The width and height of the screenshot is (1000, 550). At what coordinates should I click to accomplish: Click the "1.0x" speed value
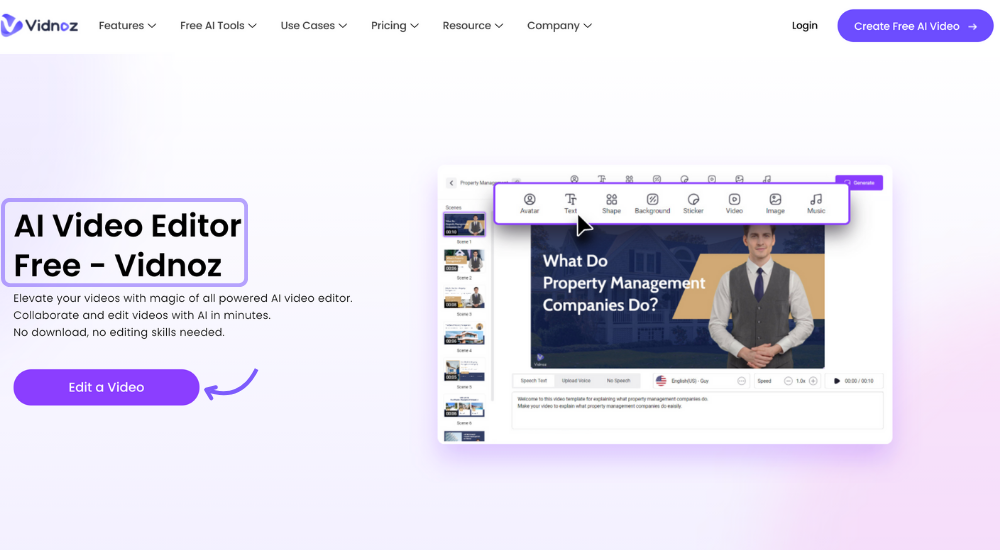click(800, 381)
